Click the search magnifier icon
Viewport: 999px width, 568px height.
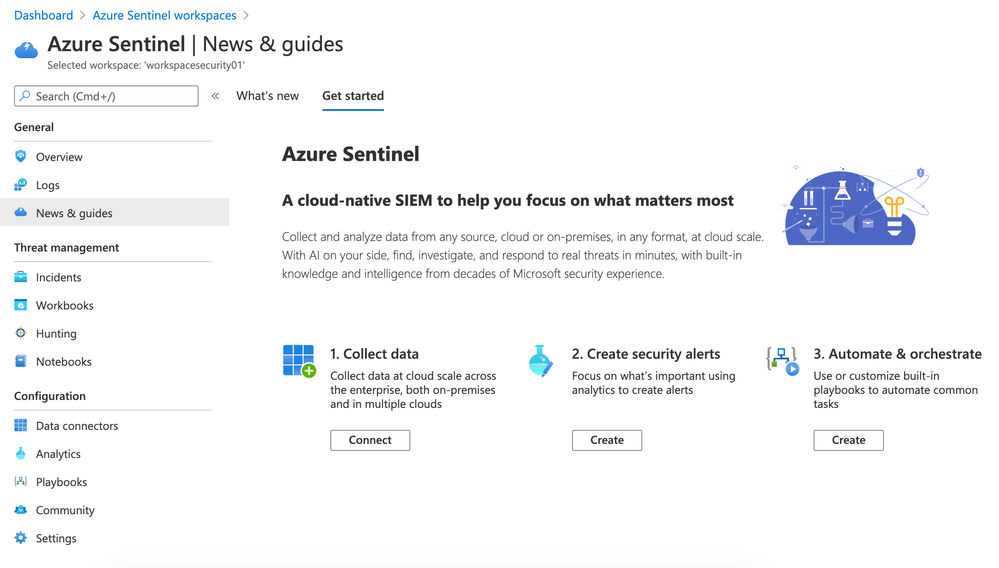(25, 96)
